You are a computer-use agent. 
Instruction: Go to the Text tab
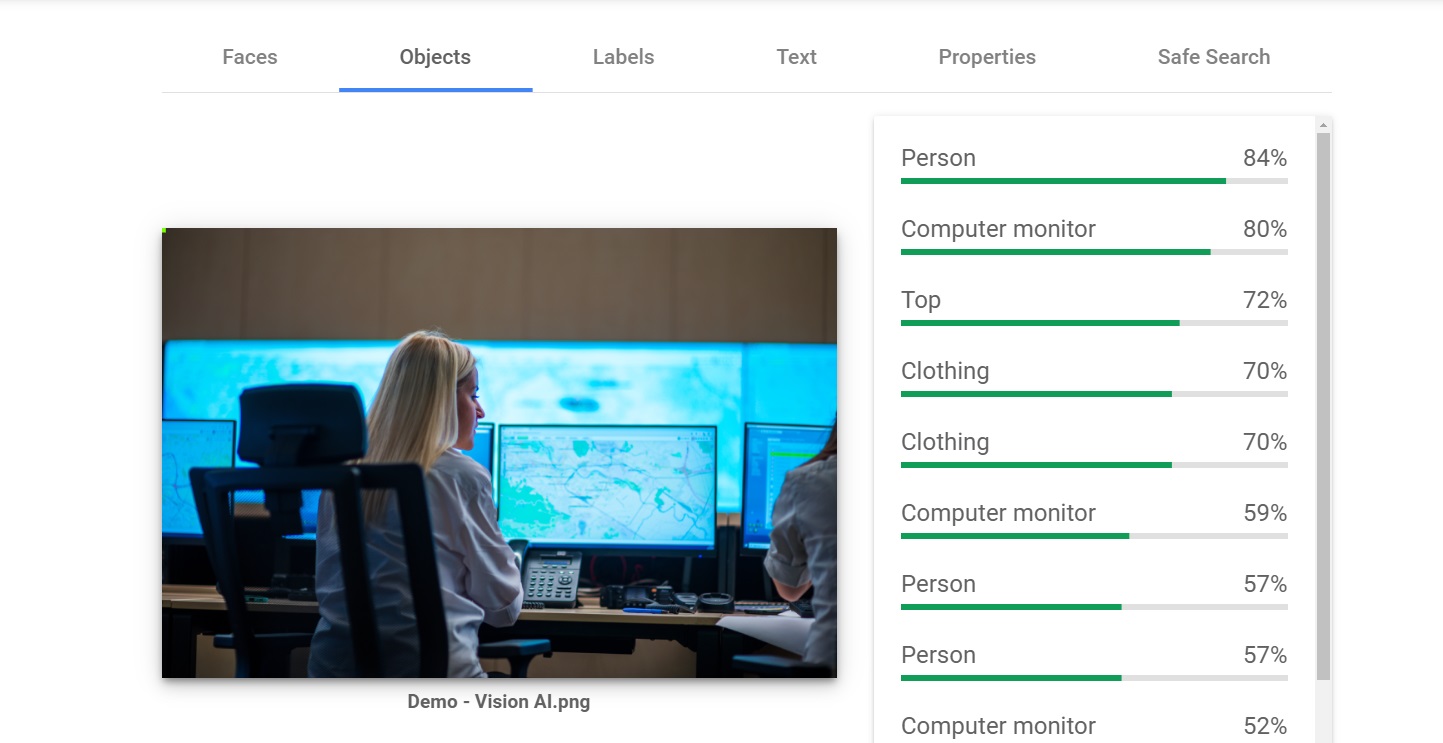click(x=796, y=57)
